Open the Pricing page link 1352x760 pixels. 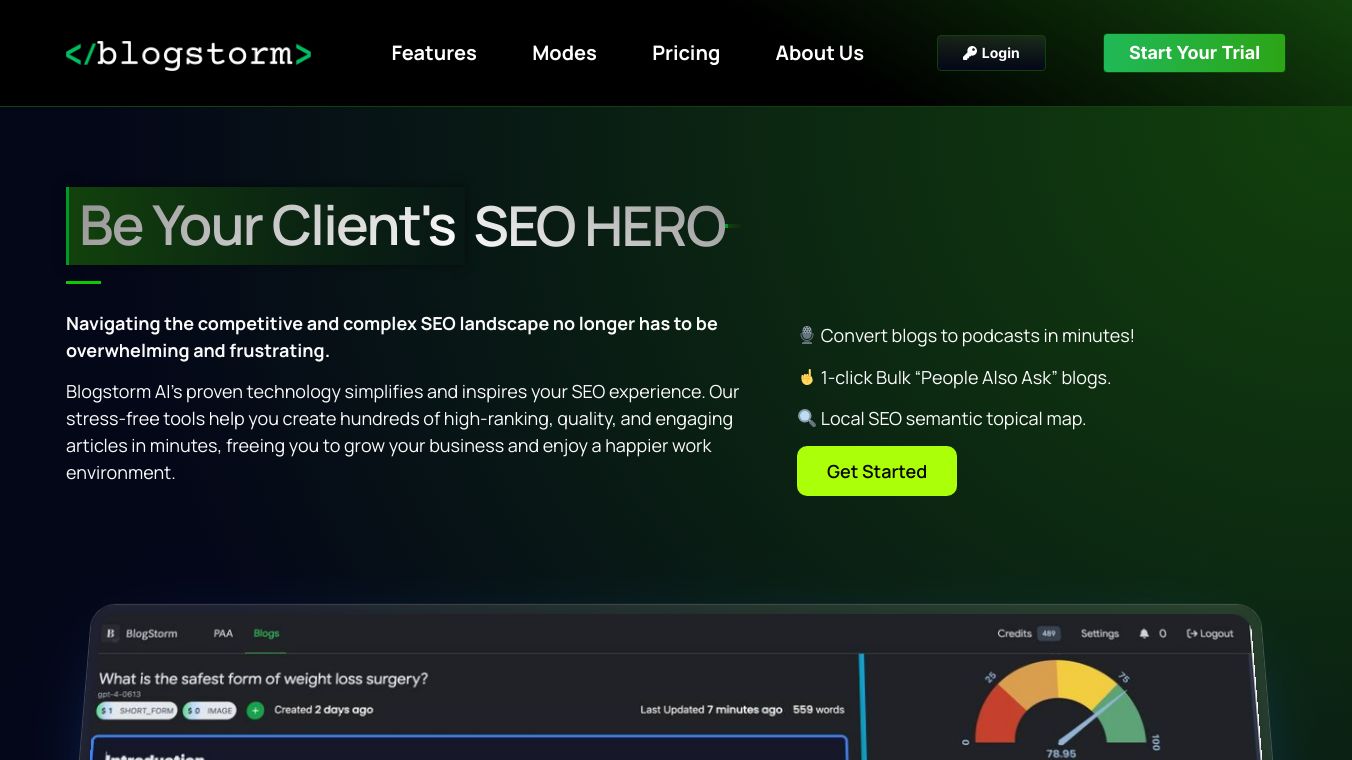click(x=686, y=53)
